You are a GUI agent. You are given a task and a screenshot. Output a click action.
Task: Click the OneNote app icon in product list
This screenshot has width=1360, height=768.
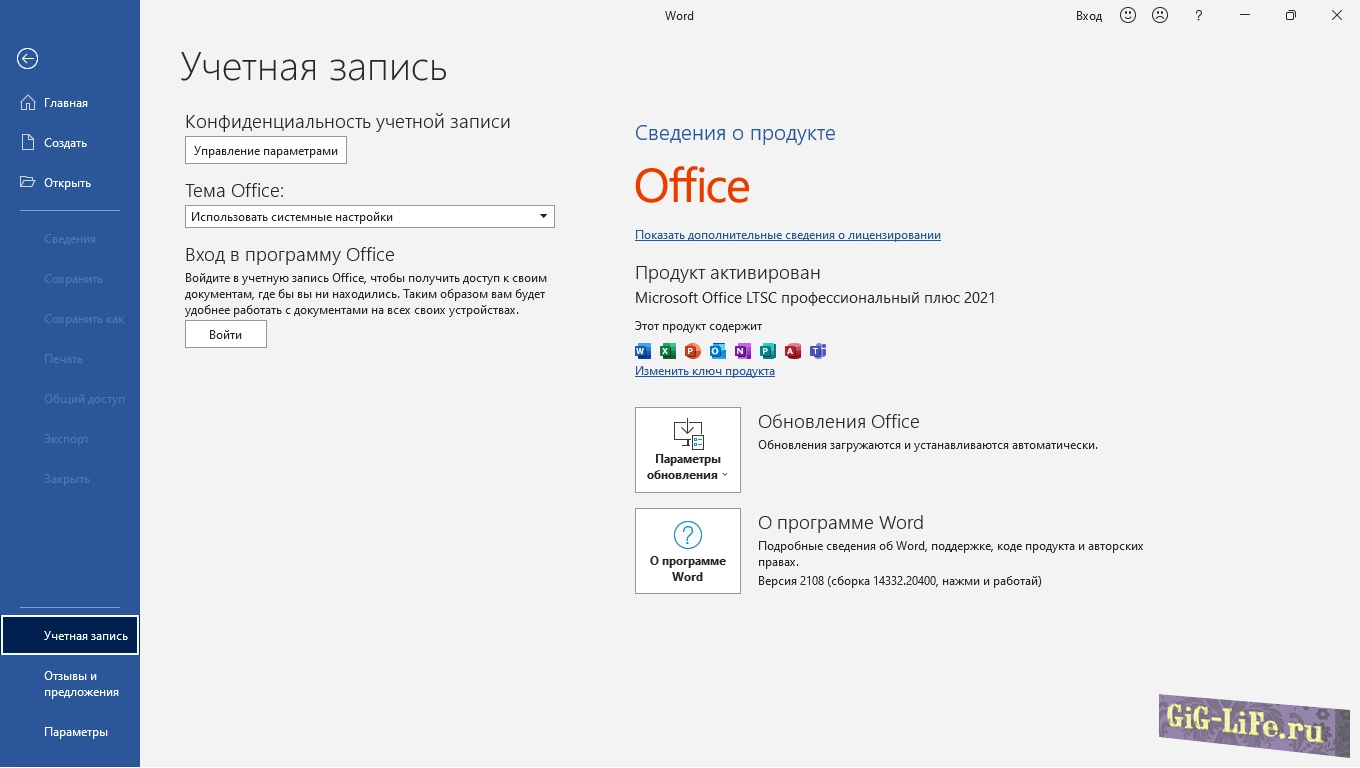(x=742, y=351)
